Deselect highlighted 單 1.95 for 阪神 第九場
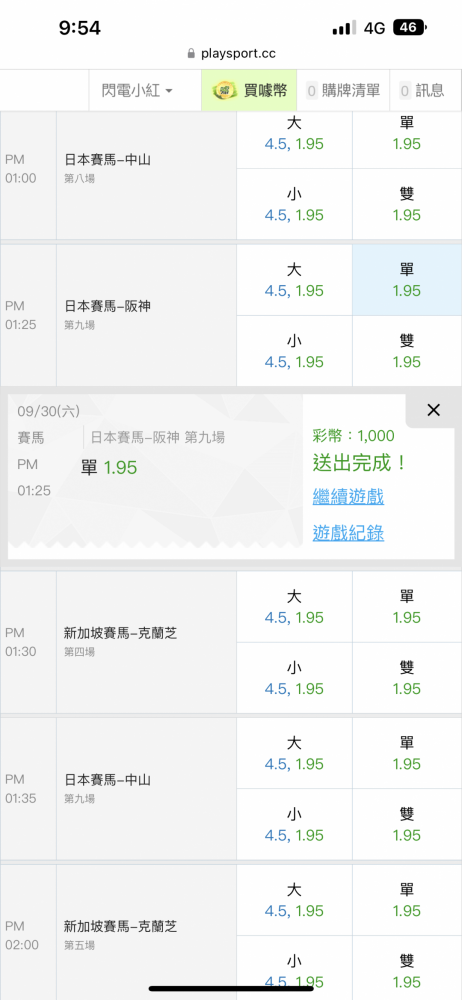The width and height of the screenshot is (462, 1000). (407, 280)
